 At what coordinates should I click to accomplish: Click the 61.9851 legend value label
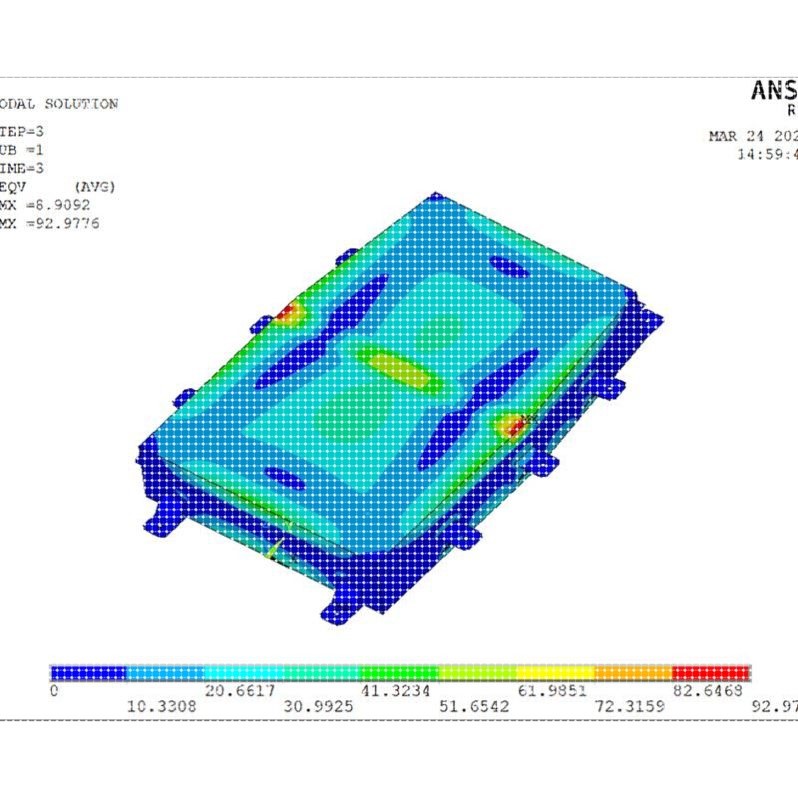click(552, 691)
